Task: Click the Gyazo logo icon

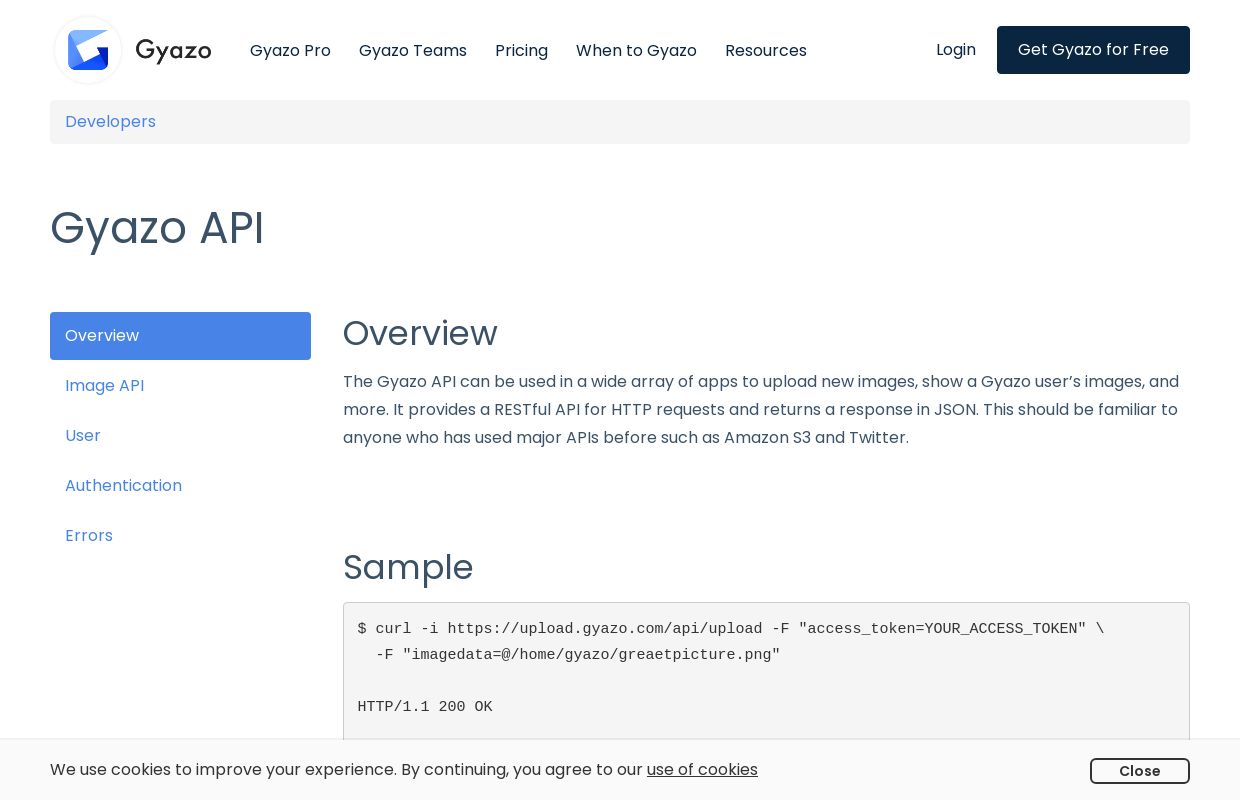Action: pos(88,50)
